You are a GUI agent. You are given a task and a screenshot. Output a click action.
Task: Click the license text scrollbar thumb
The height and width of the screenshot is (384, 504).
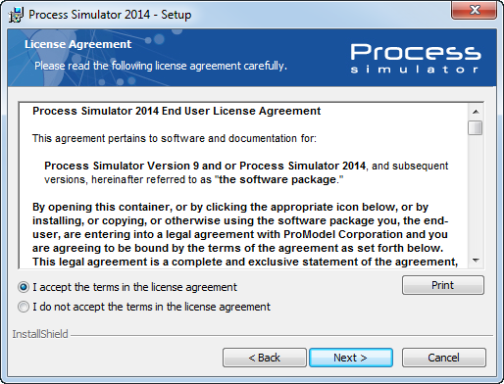tap(475, 128)
